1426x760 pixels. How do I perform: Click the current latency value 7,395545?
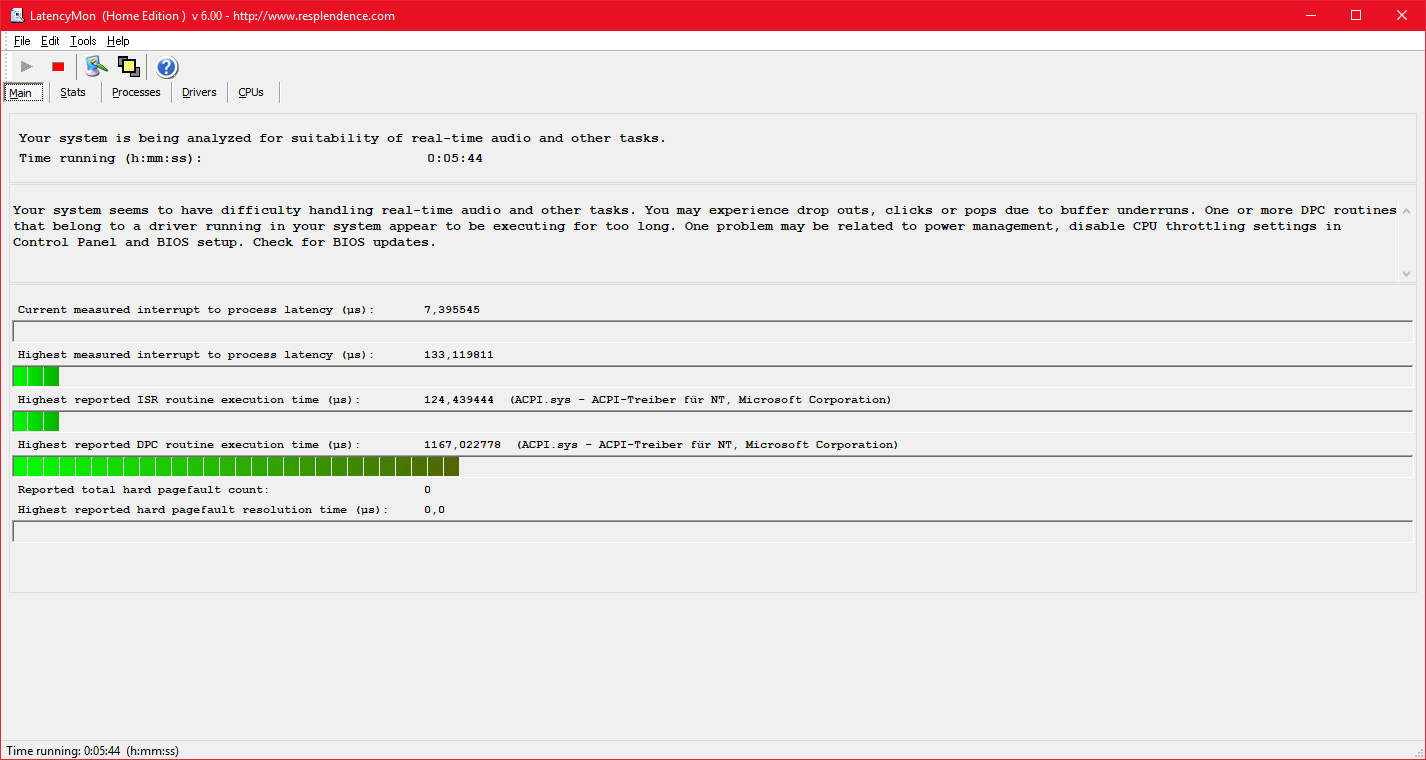(452, 310)
